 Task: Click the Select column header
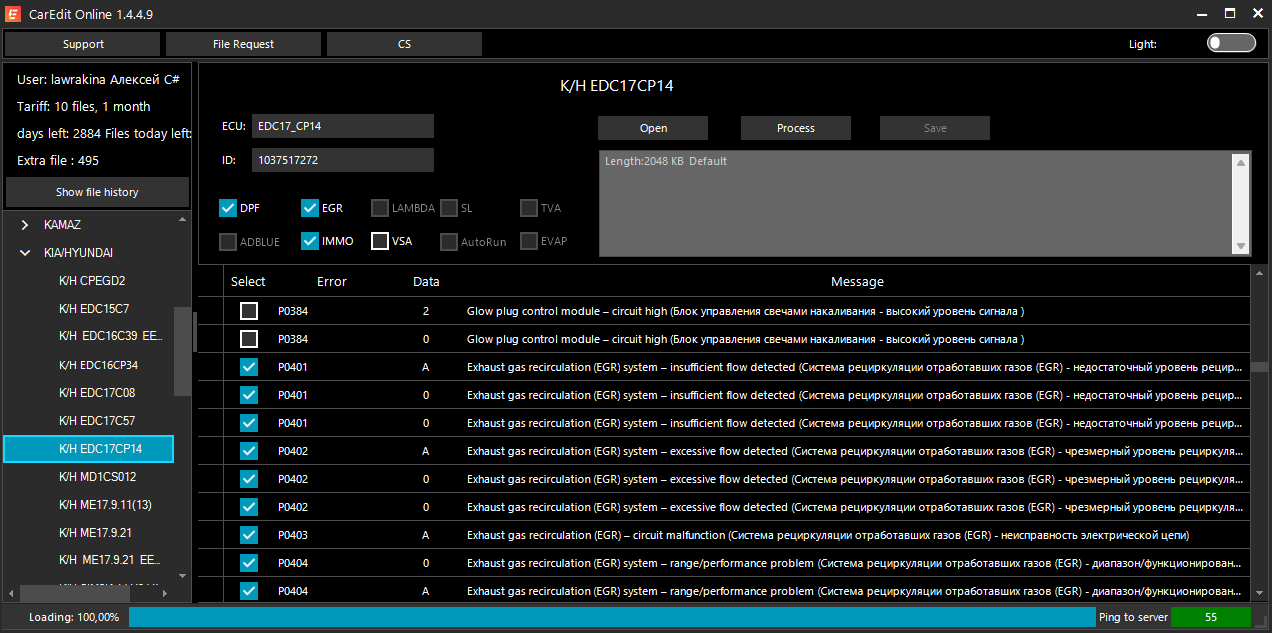click(x=248, y=282)
